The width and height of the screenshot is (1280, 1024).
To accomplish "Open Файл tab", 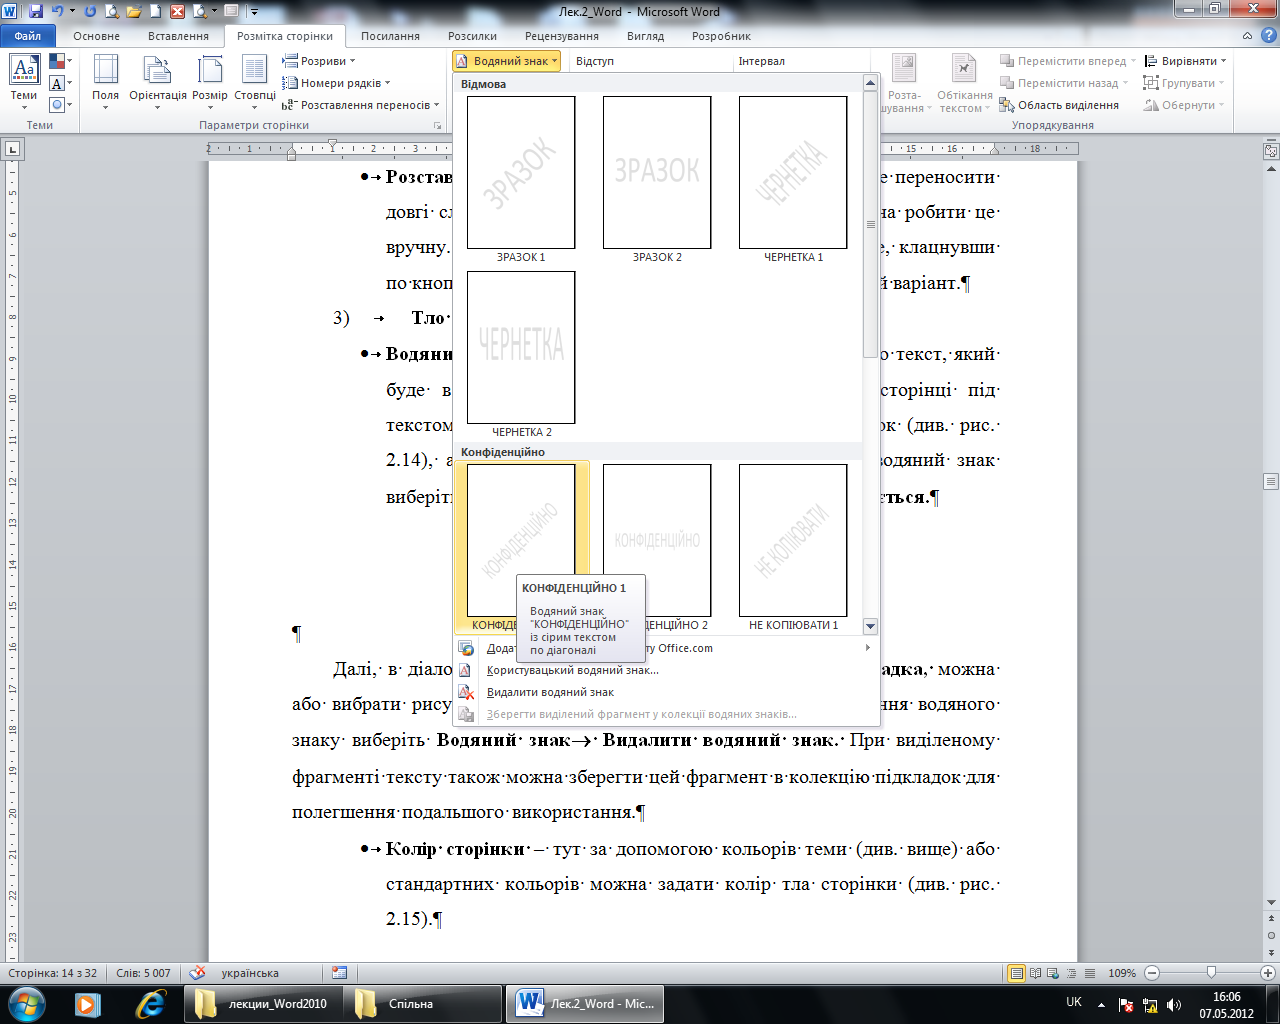I will [28, 36].
